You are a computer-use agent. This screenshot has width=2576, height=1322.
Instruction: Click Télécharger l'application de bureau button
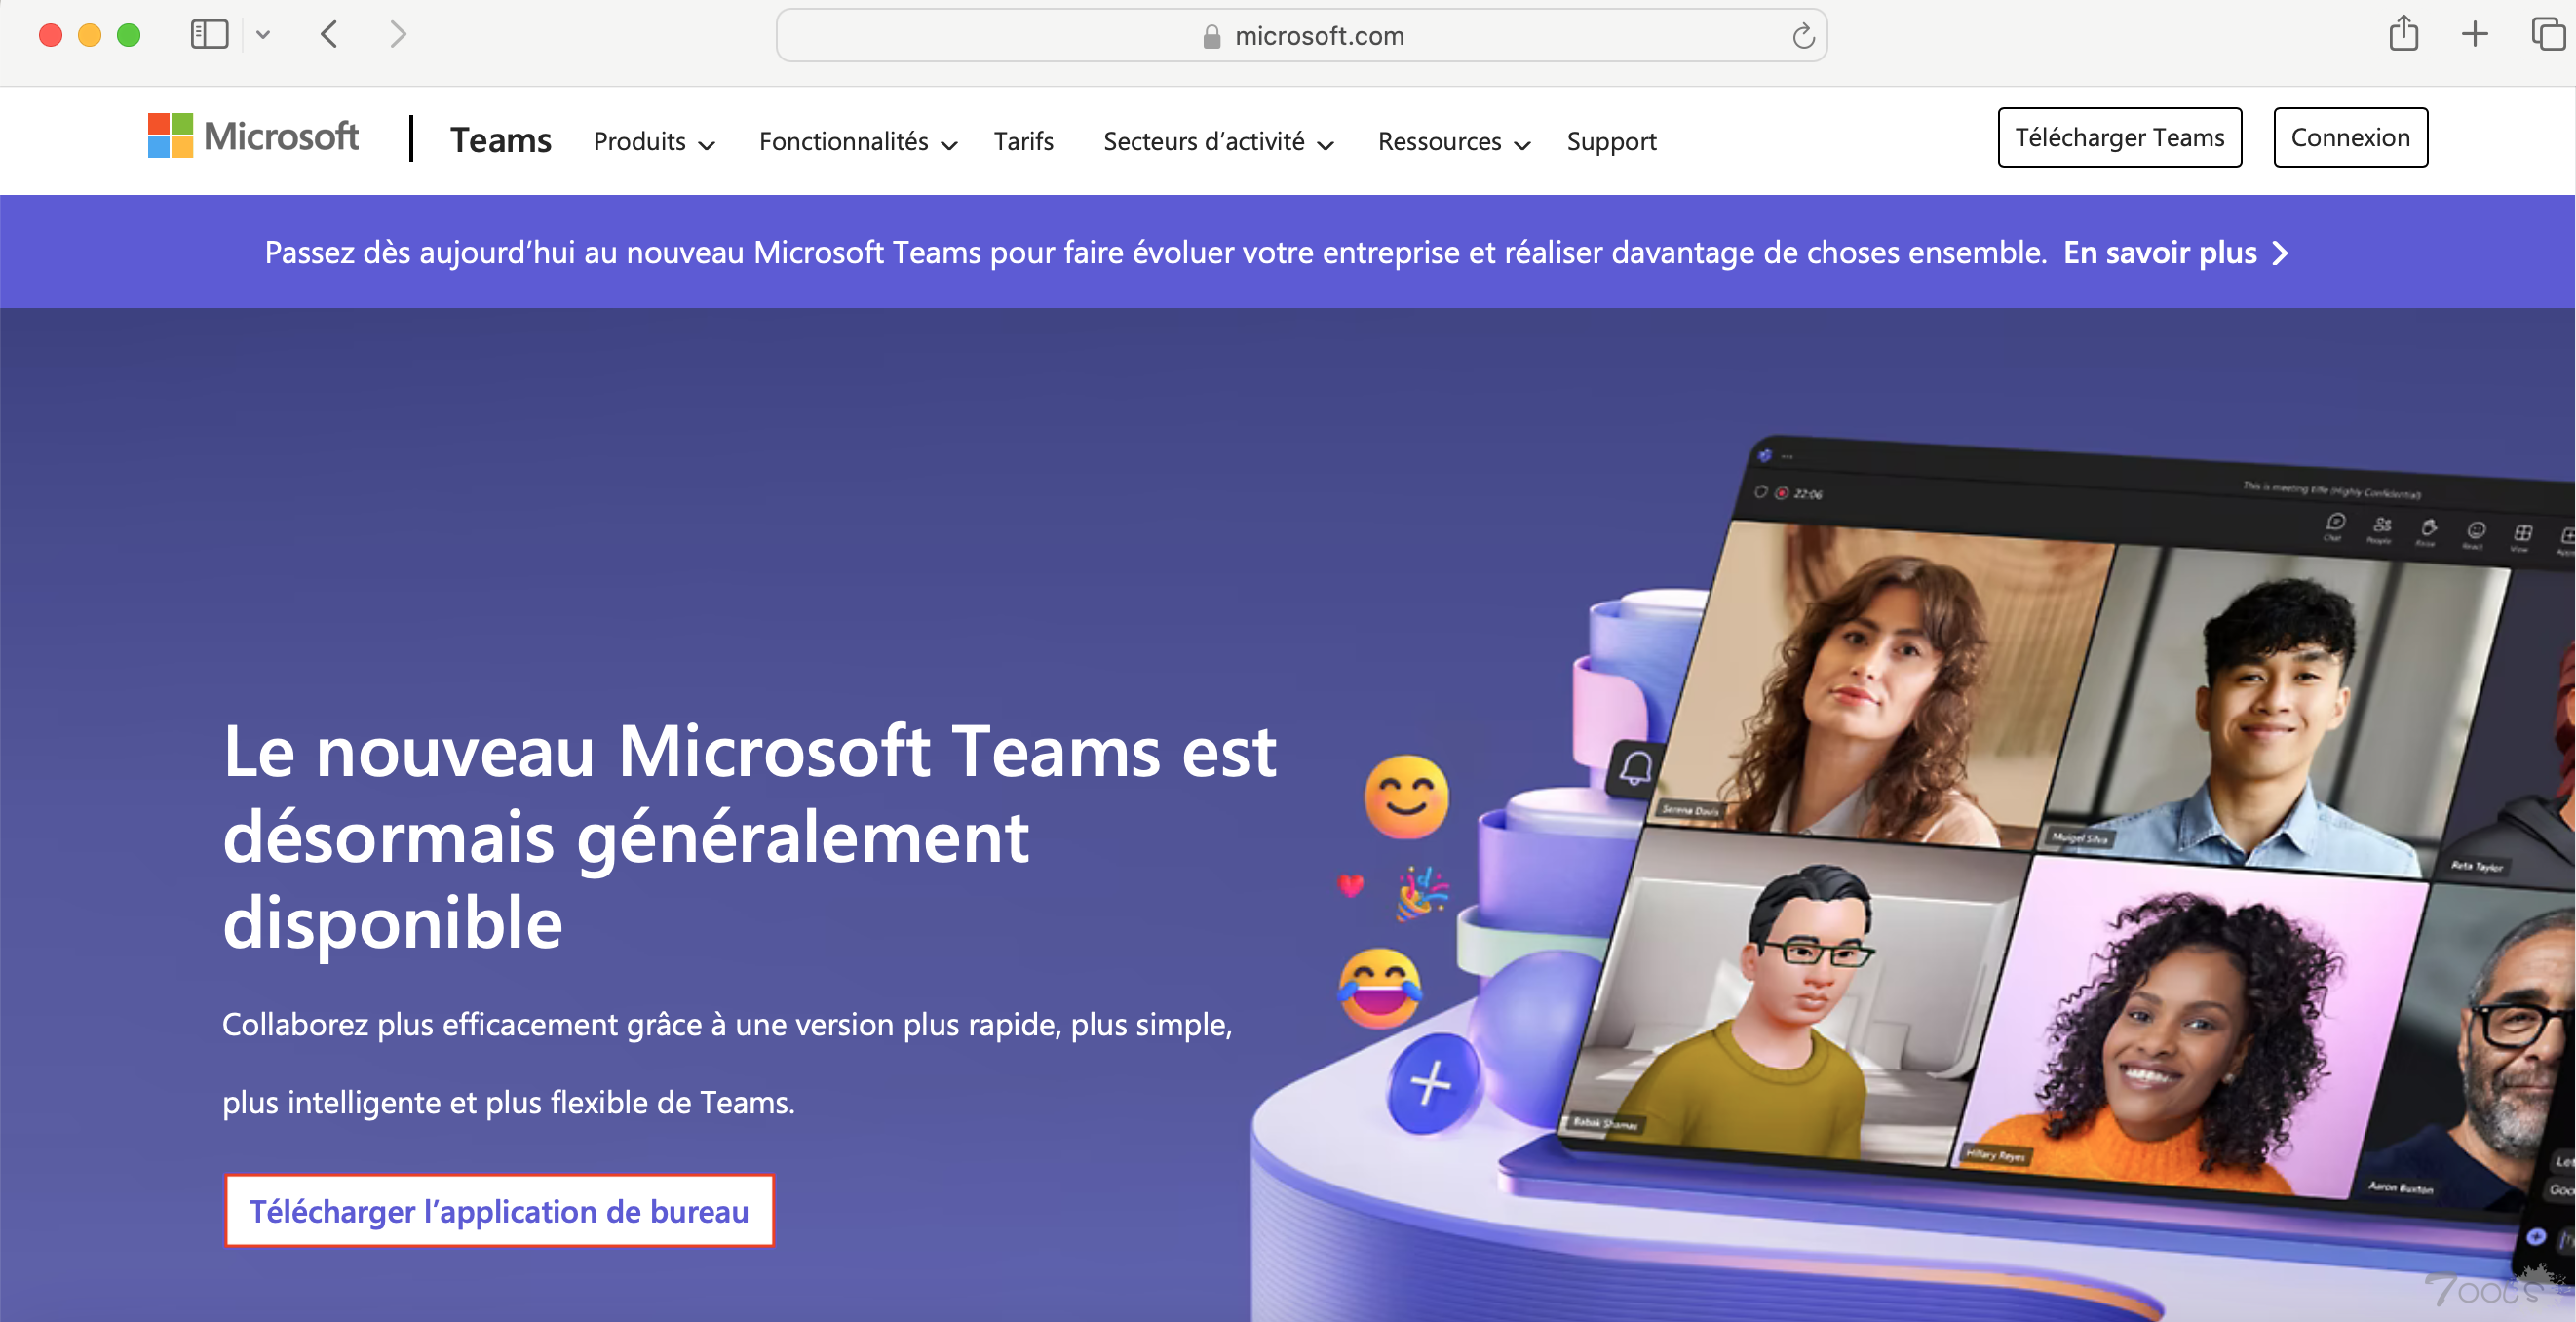click(499, 1211)
